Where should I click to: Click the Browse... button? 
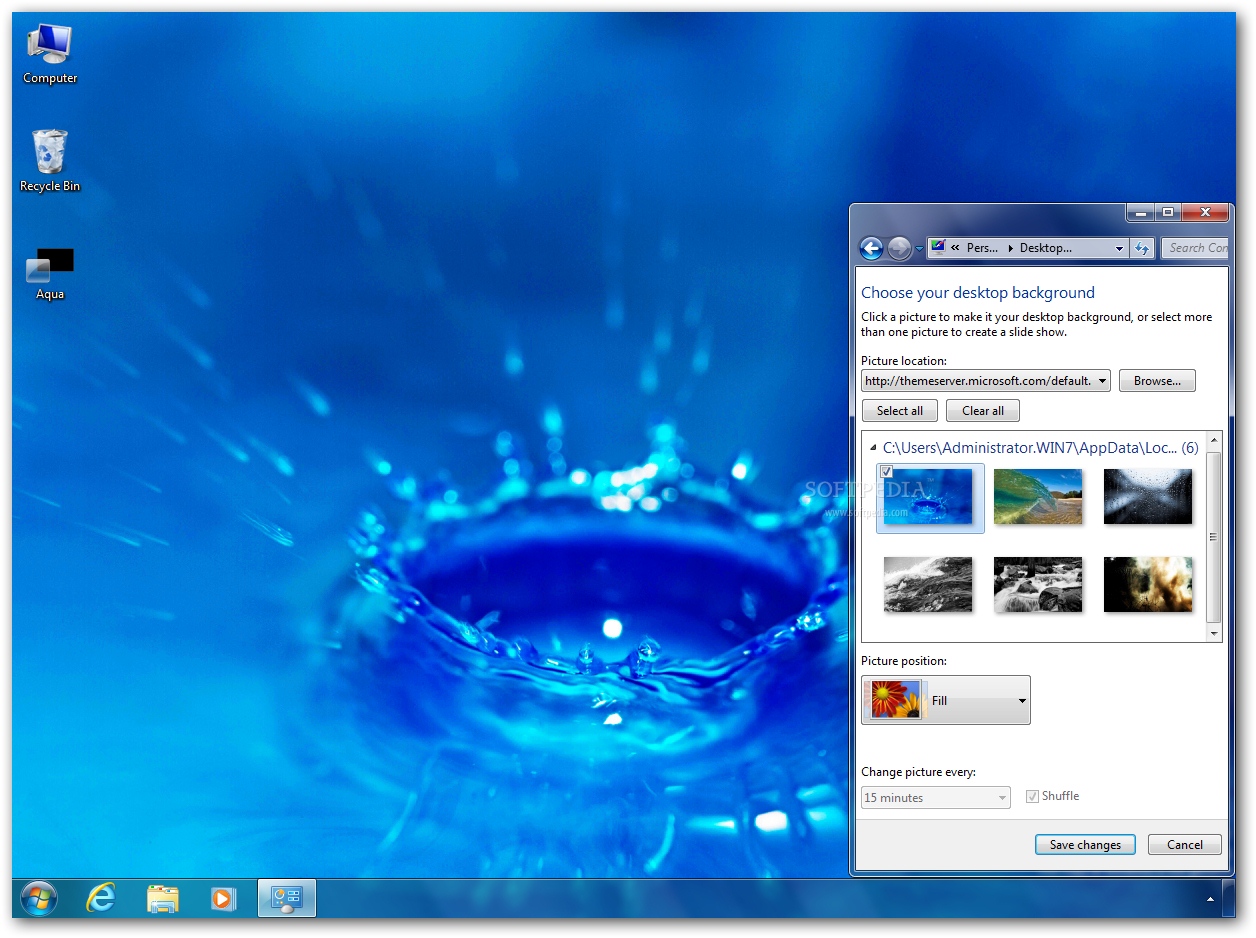pyautogui.click(x=1157, y=381)
